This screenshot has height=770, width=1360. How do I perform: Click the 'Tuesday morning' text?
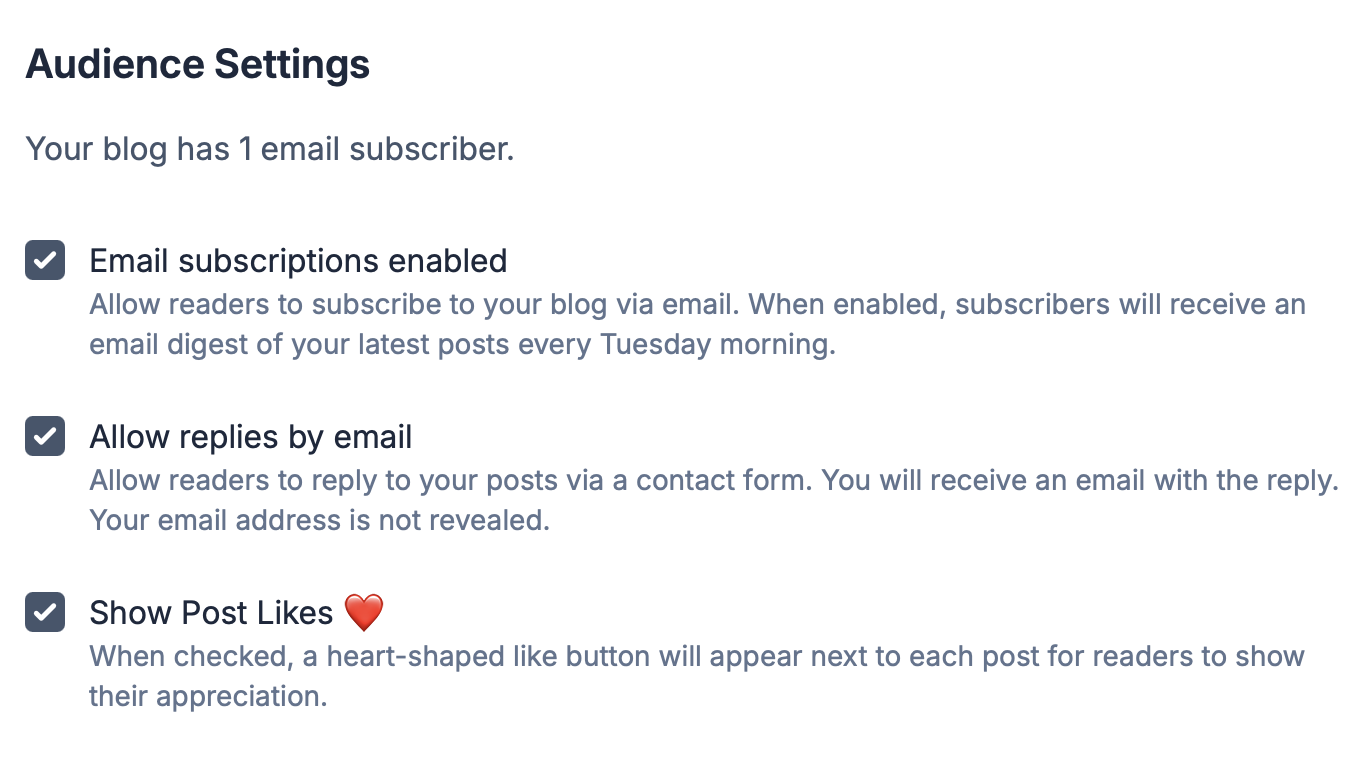(x=717, y=345)
